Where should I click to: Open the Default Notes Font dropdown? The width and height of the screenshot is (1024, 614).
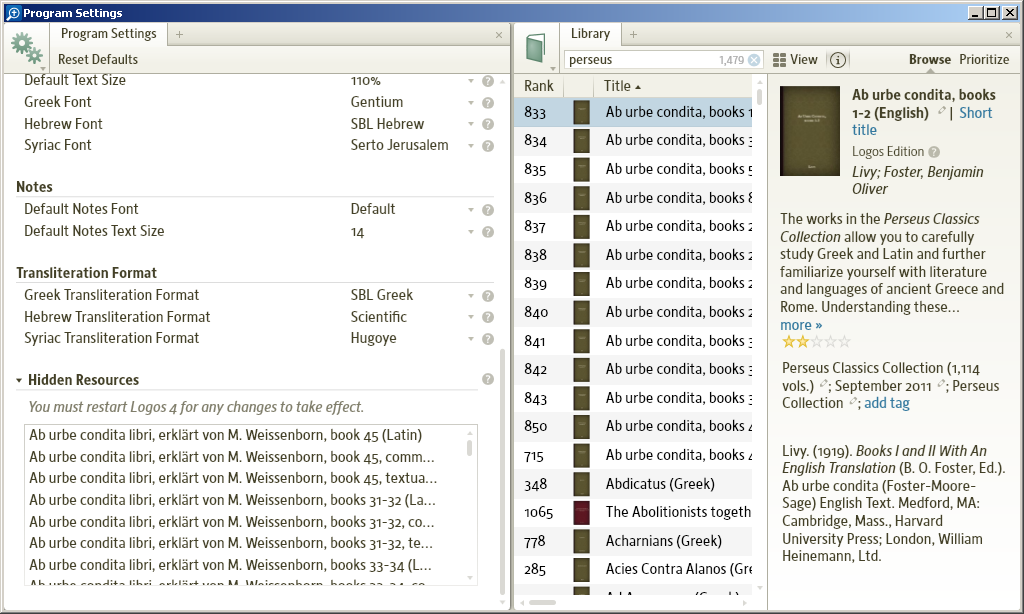click(471, 210)
